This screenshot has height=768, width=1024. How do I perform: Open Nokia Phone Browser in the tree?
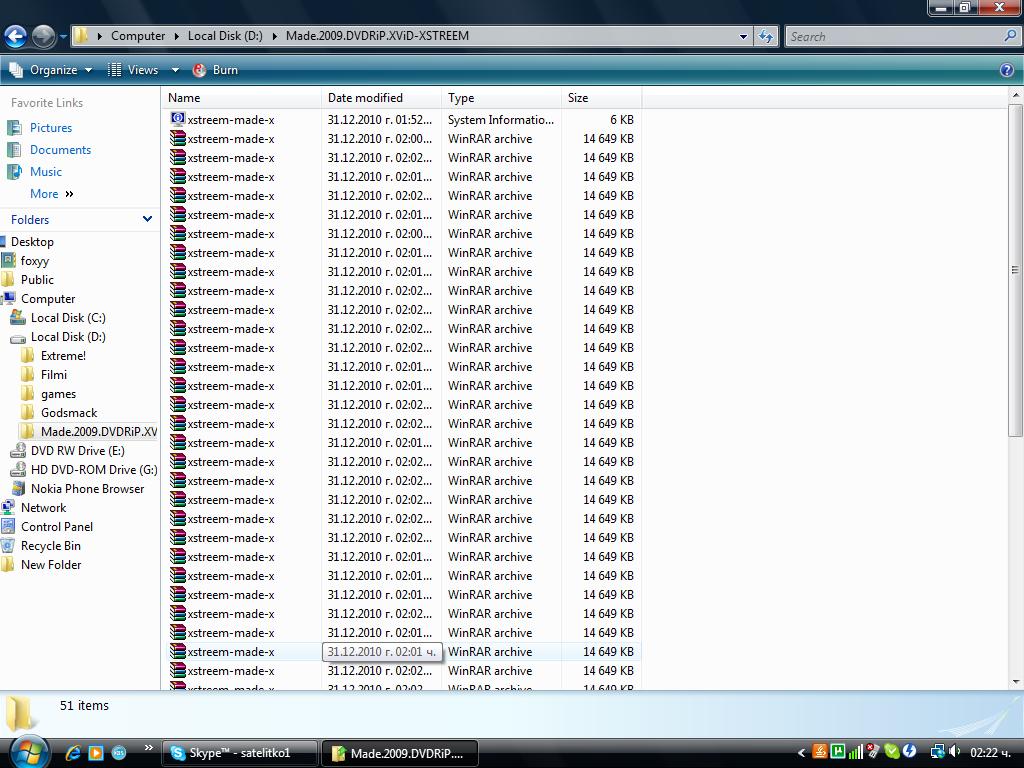coord(87,488)
